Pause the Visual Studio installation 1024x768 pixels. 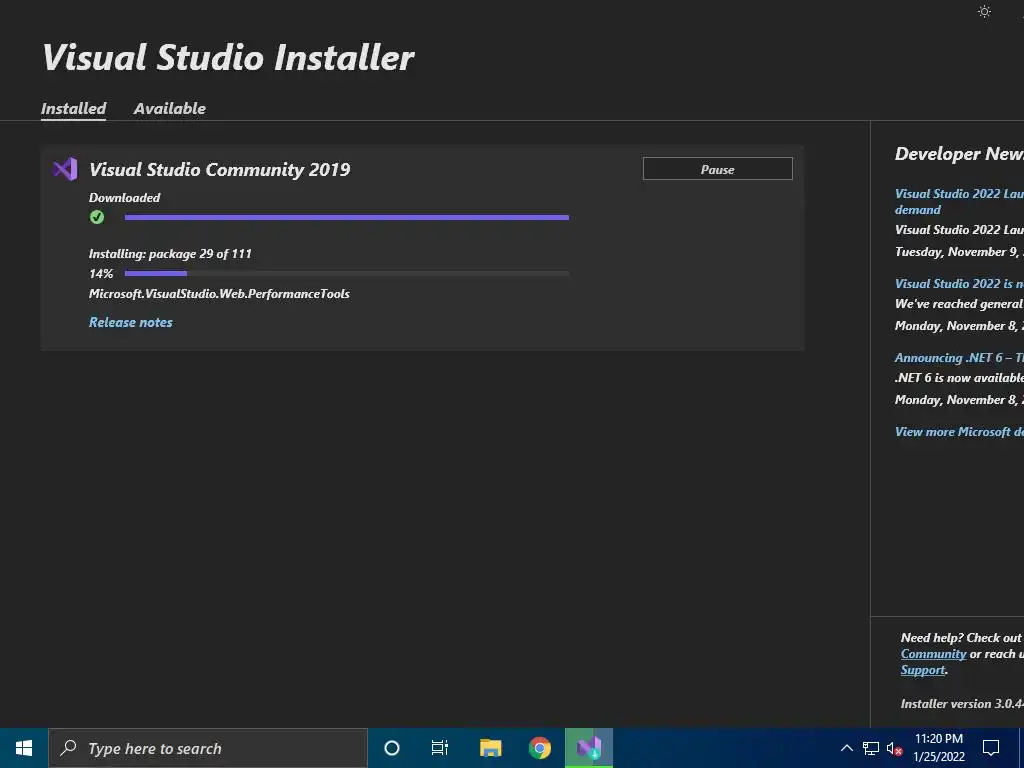[718, 169]
